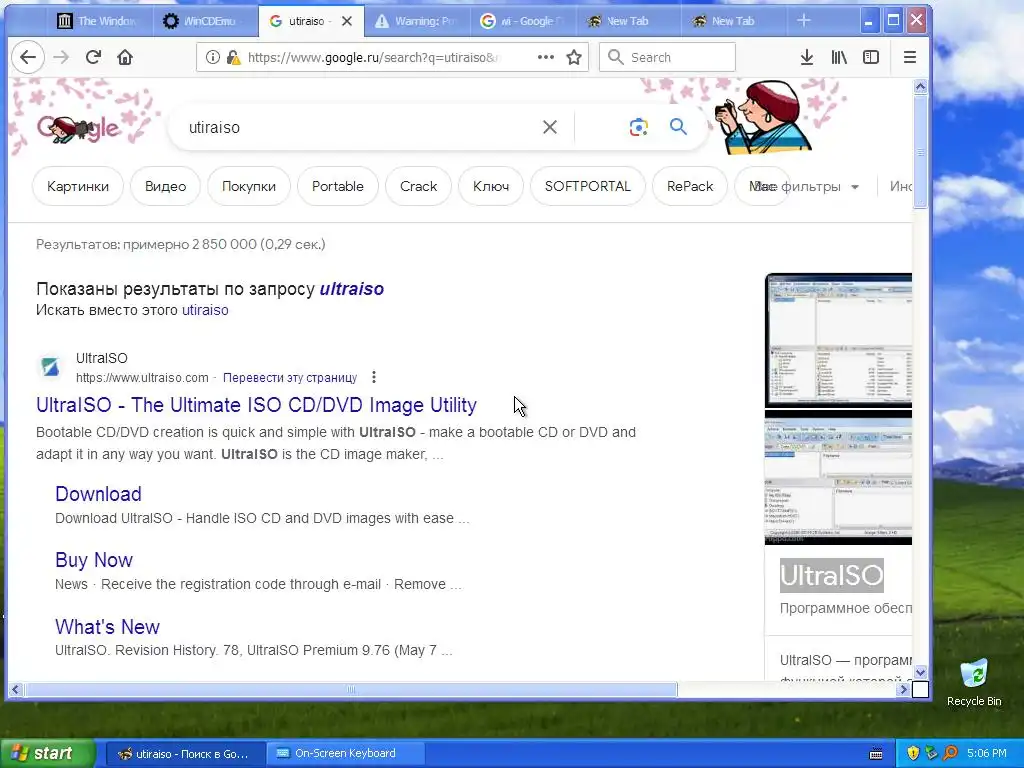Image resolution: width=1024 pixels, height=768 pixels.
Task: Open a new browser tab
Action: pos(804,21)
